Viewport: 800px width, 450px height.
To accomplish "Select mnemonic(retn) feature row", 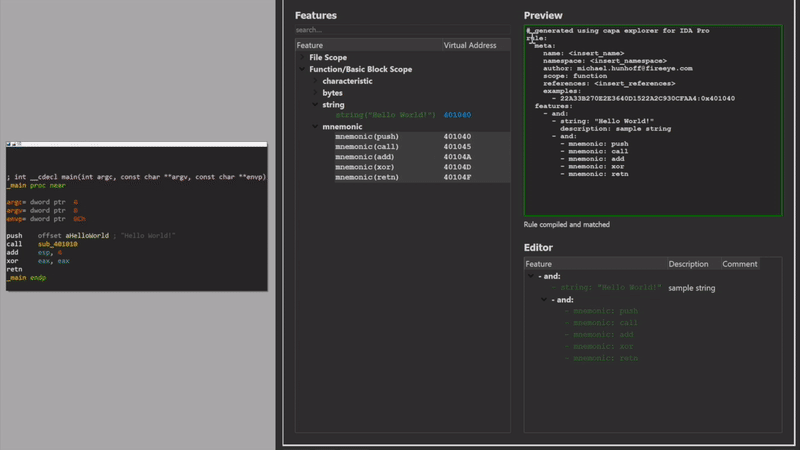I will click(367, 178).
